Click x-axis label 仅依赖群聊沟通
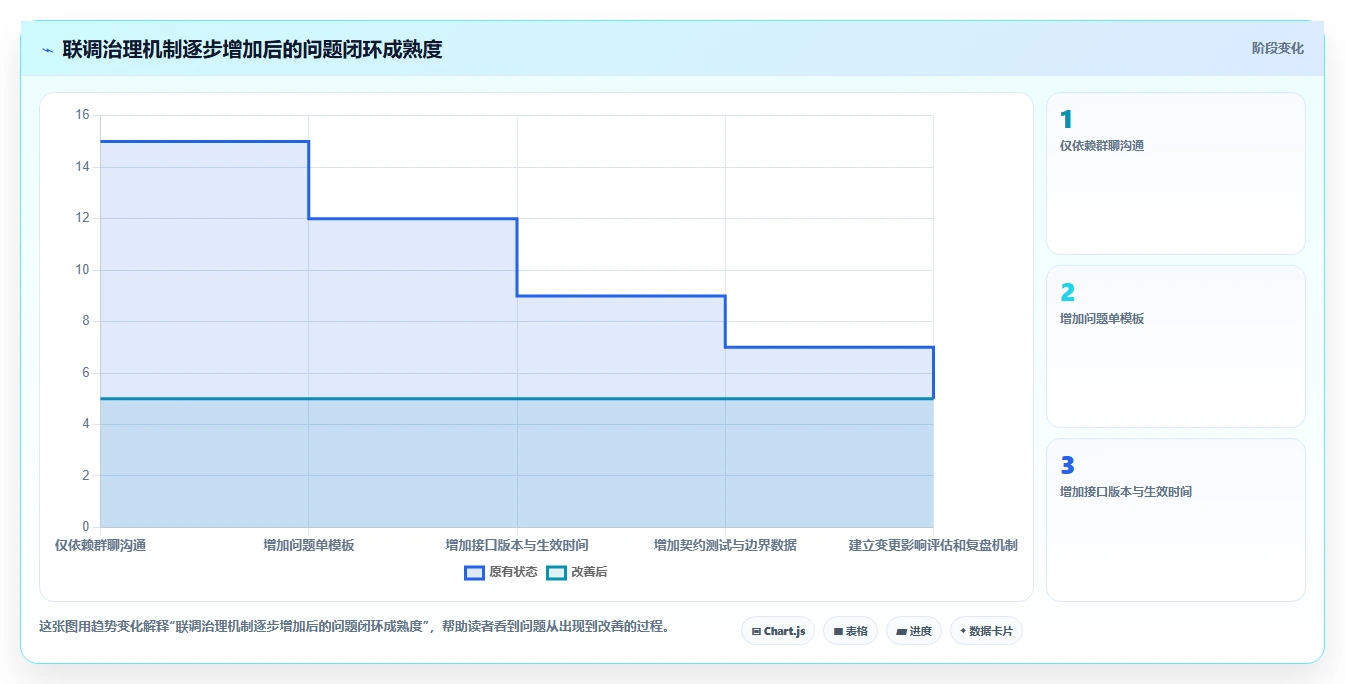The height and width of the screenshot is (684, 1345). [100, 545]
